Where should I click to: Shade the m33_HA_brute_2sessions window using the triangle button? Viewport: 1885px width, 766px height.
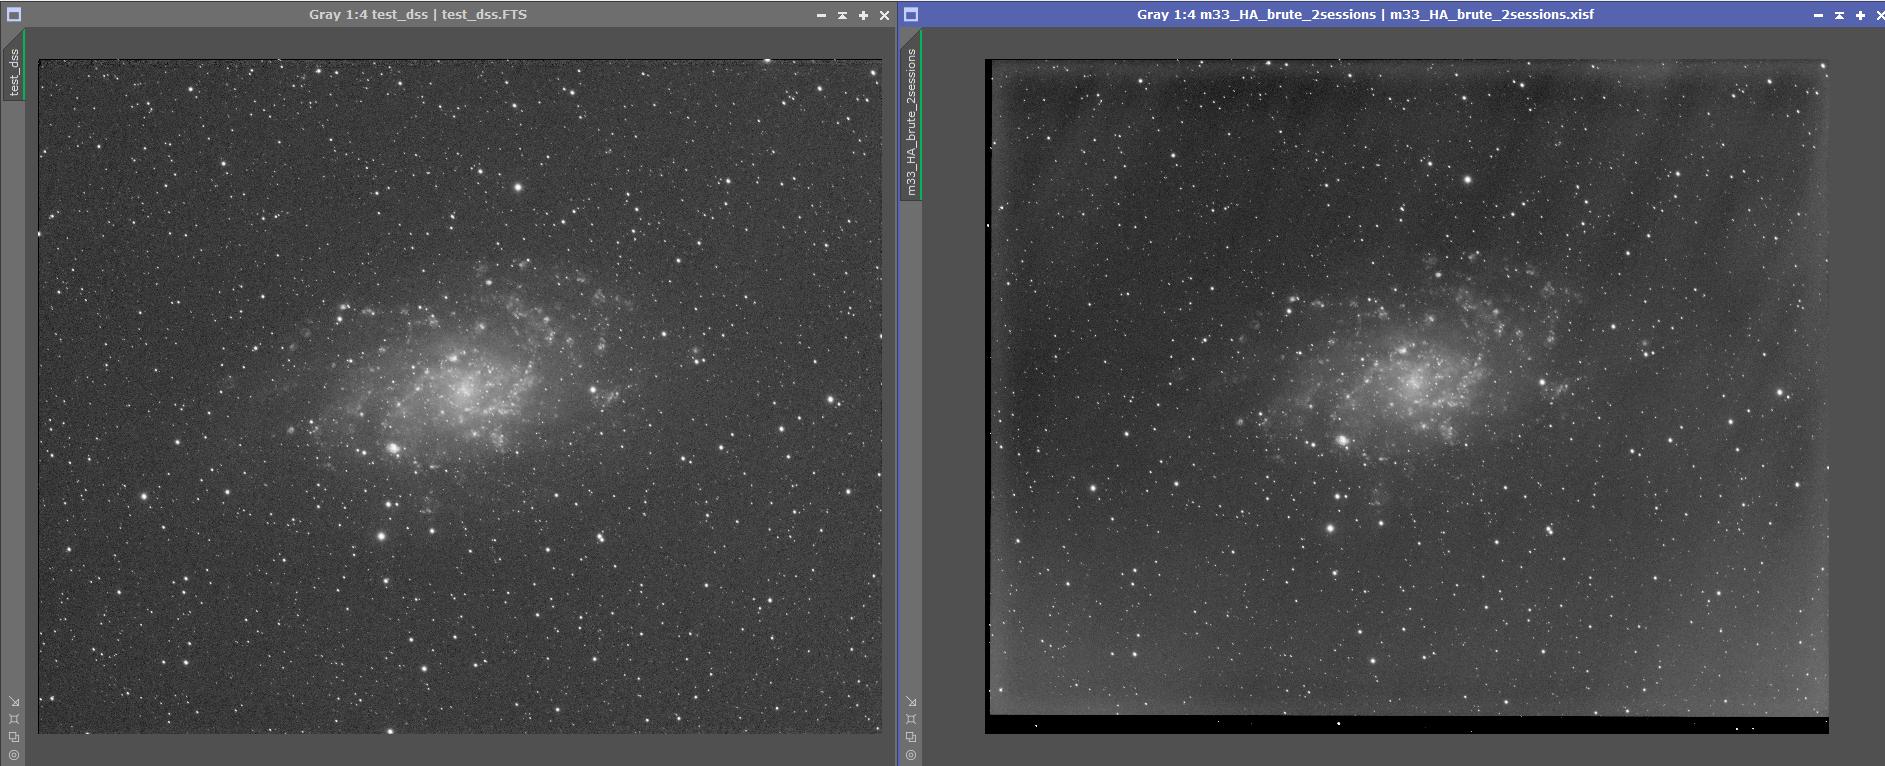[1839, 15]
